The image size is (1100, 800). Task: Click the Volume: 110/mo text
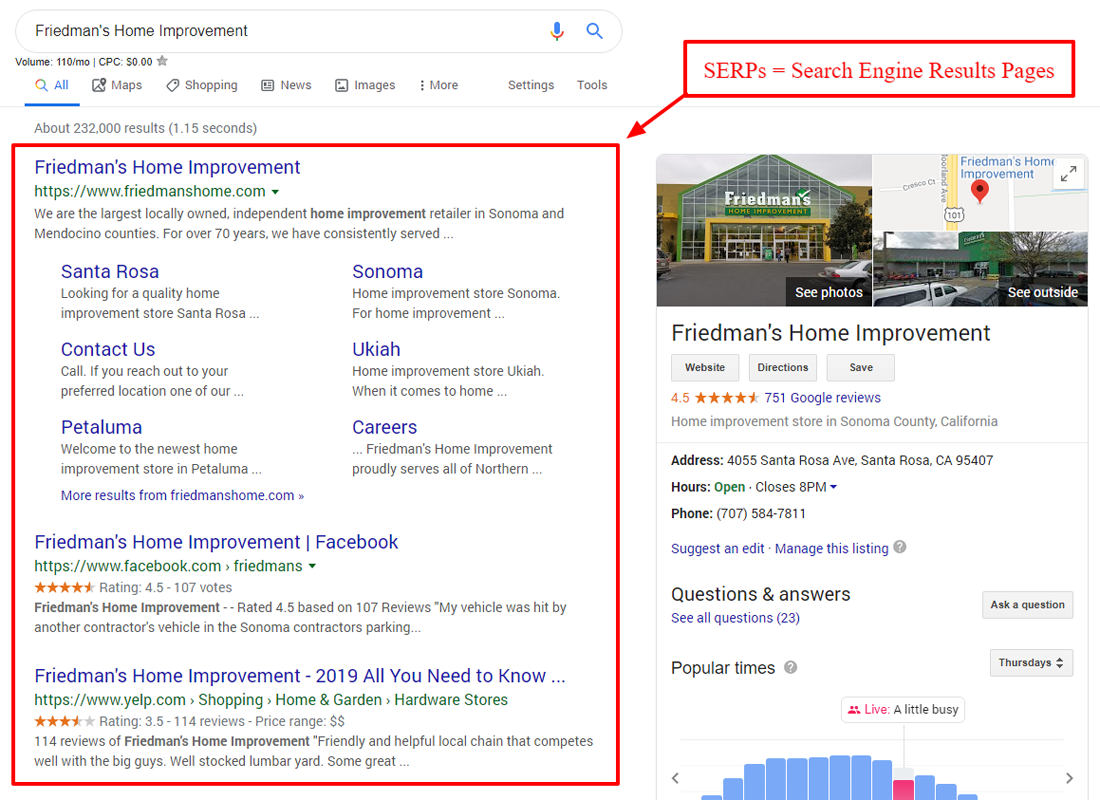(53, 62)
